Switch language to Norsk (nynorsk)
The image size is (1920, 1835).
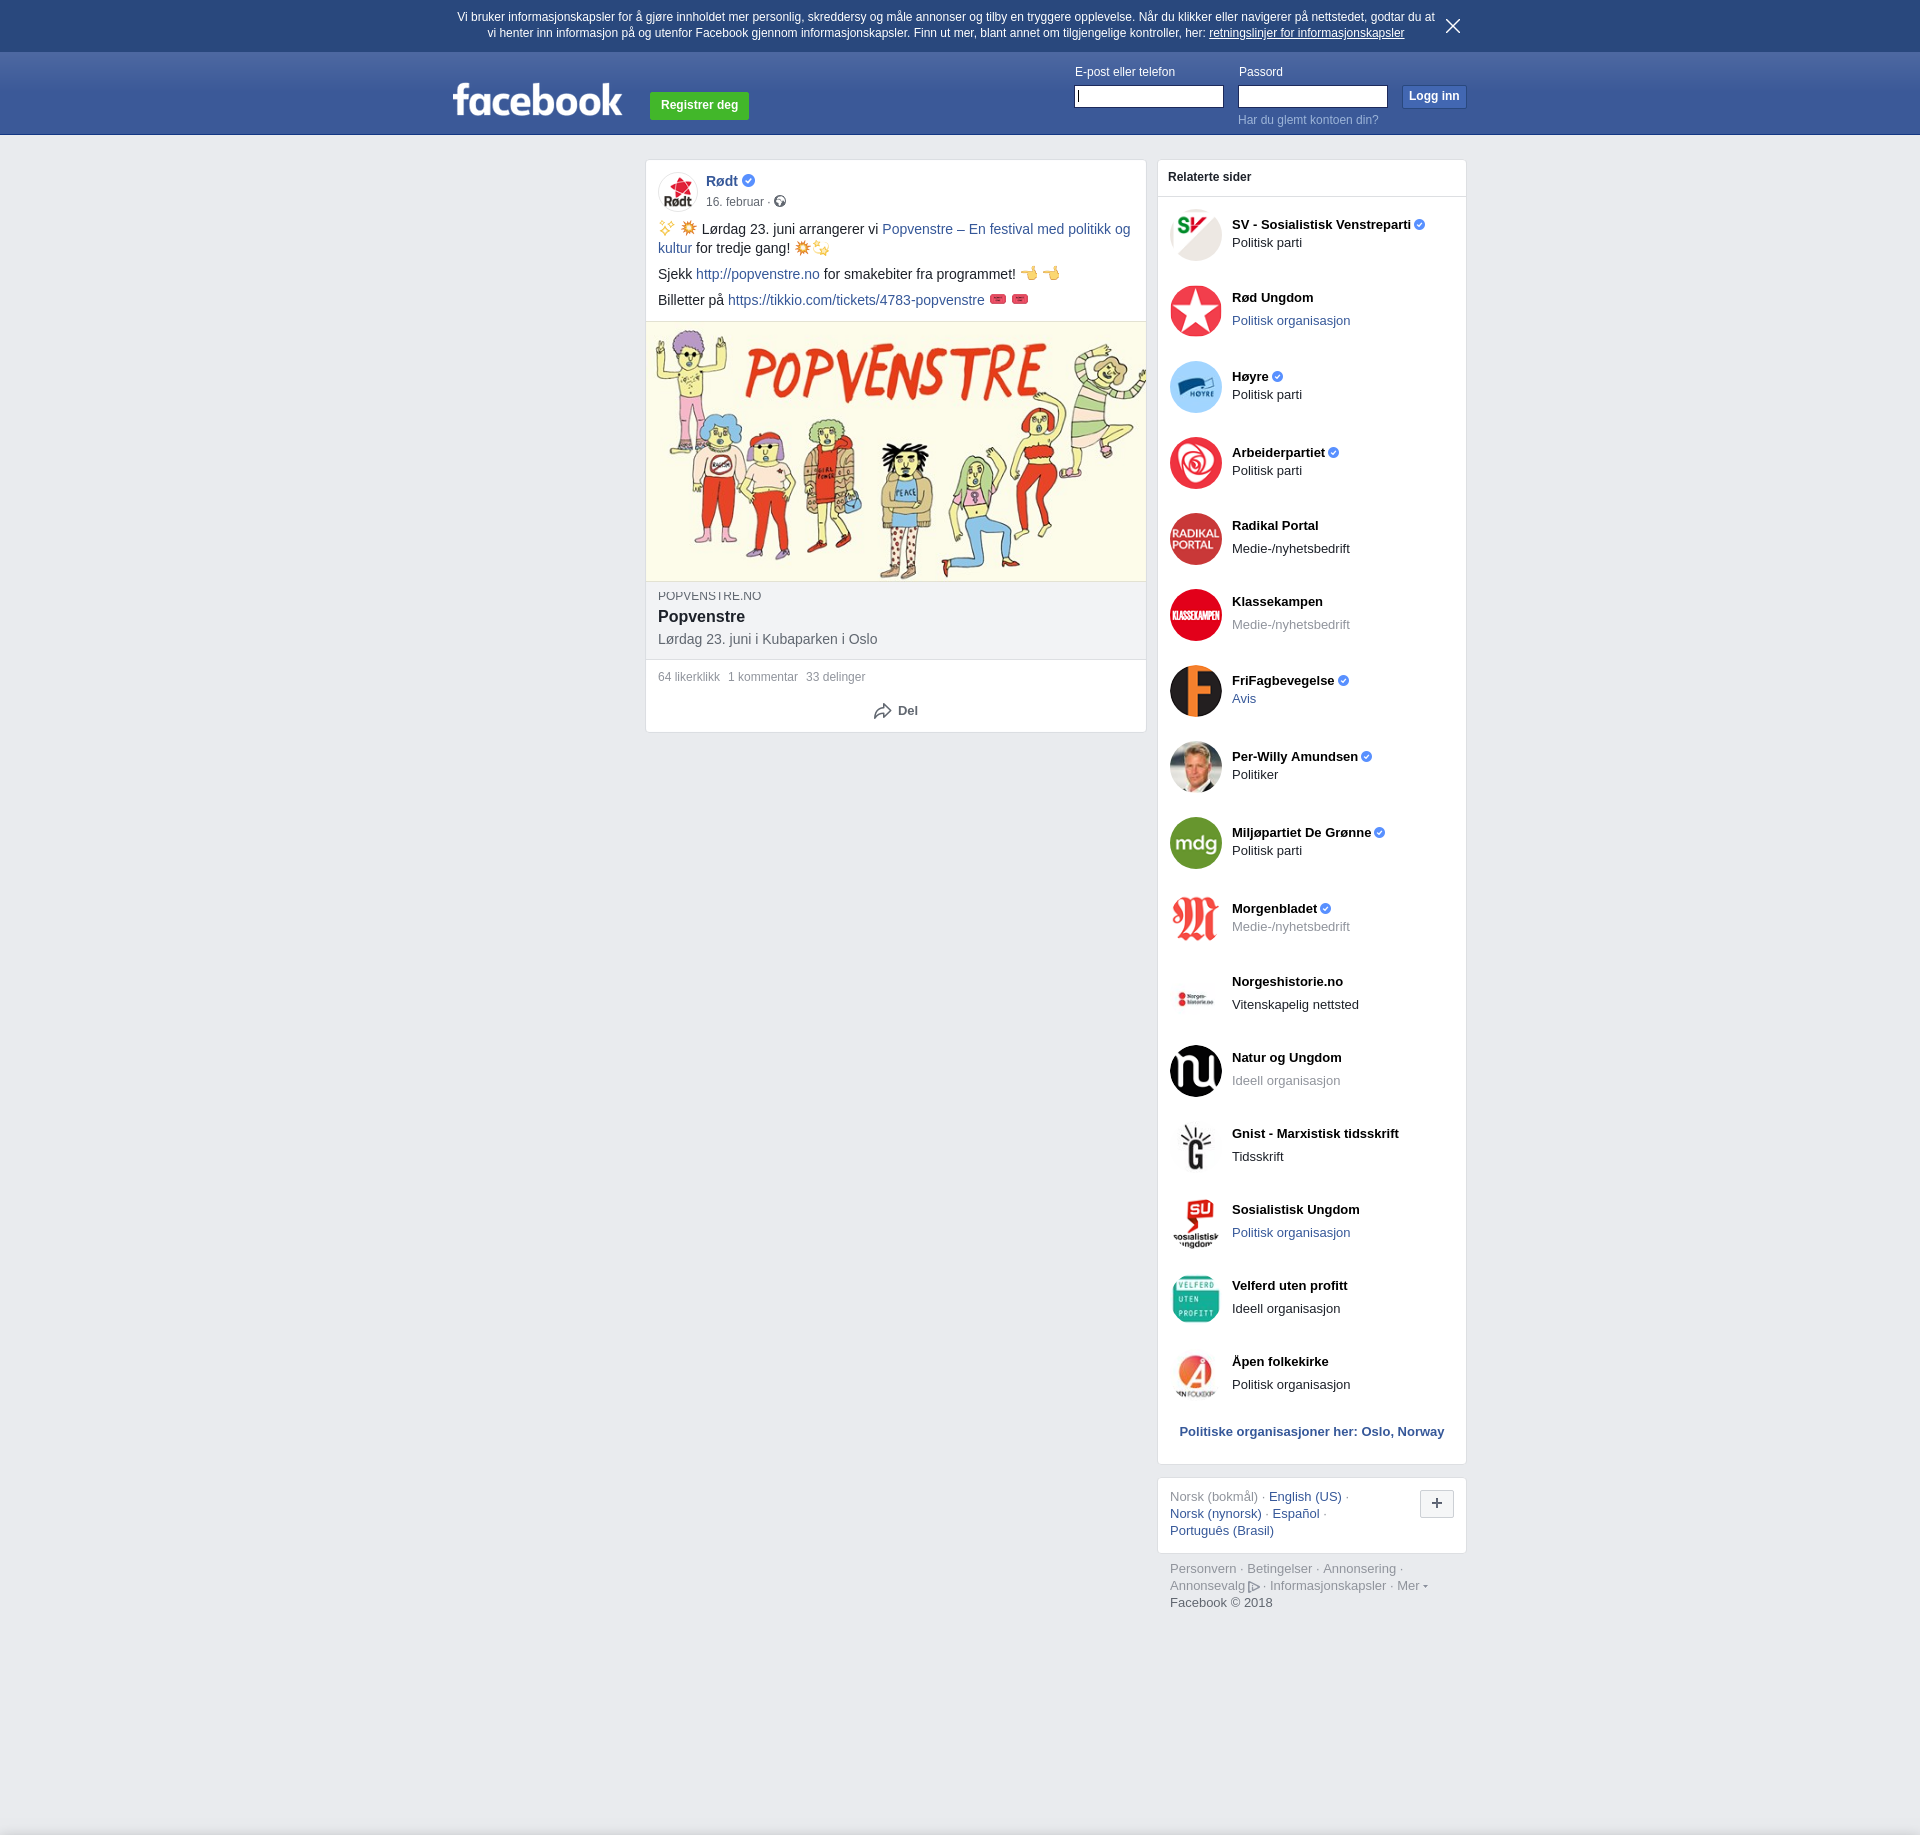coord(1216,1514)
